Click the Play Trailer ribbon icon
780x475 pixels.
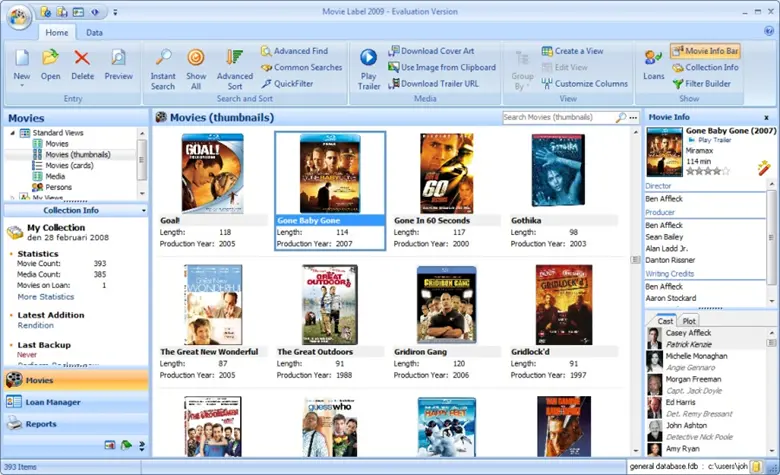click(369, 65)
